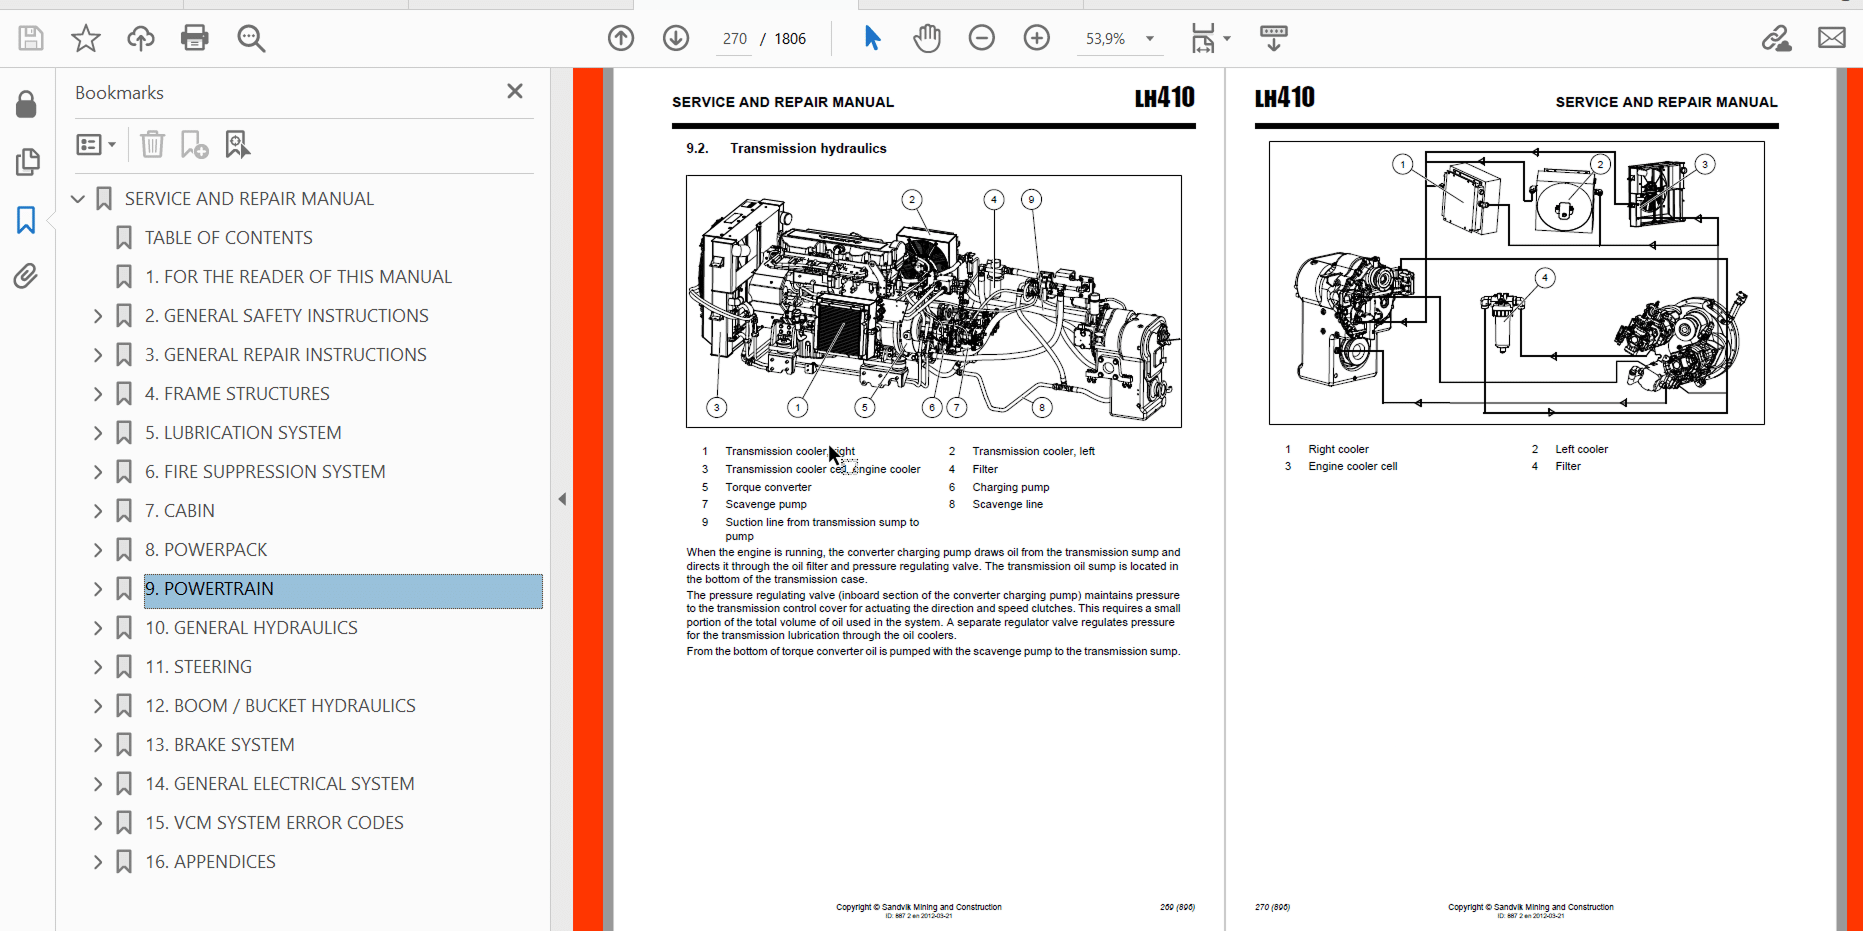Open fit page scrolling options

[1211, 39]
